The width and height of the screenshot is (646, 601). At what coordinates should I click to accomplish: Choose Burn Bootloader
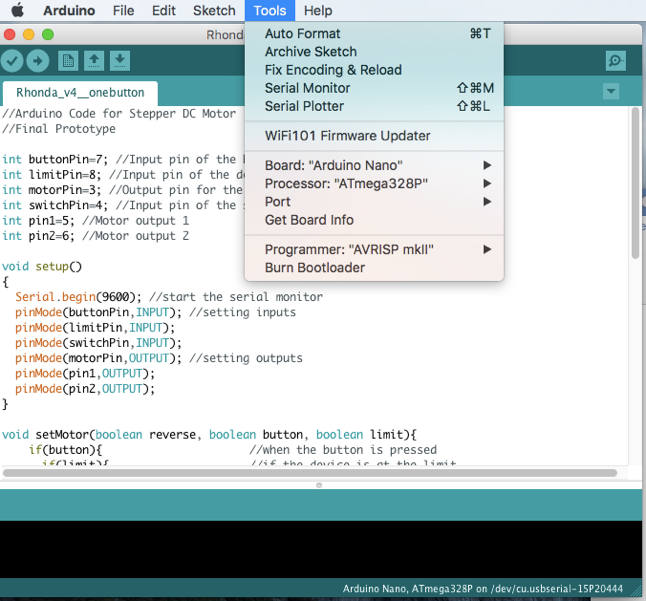(x=374, y=267)
